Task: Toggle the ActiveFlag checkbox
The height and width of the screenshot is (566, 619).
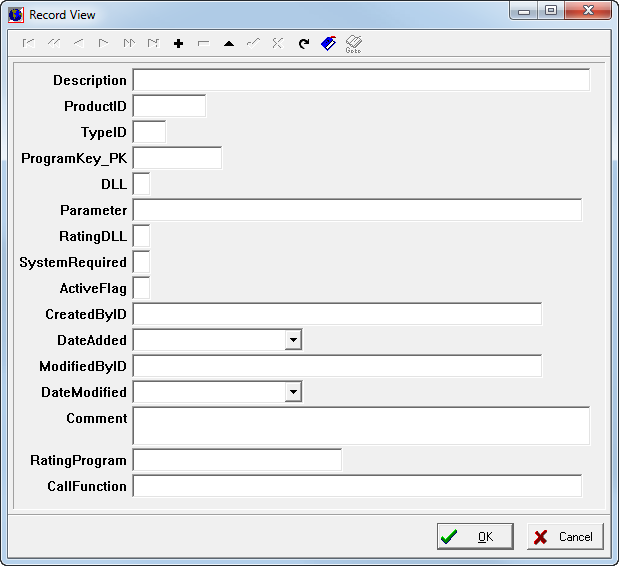Action: pyautogui.click(x=141, y=288)
